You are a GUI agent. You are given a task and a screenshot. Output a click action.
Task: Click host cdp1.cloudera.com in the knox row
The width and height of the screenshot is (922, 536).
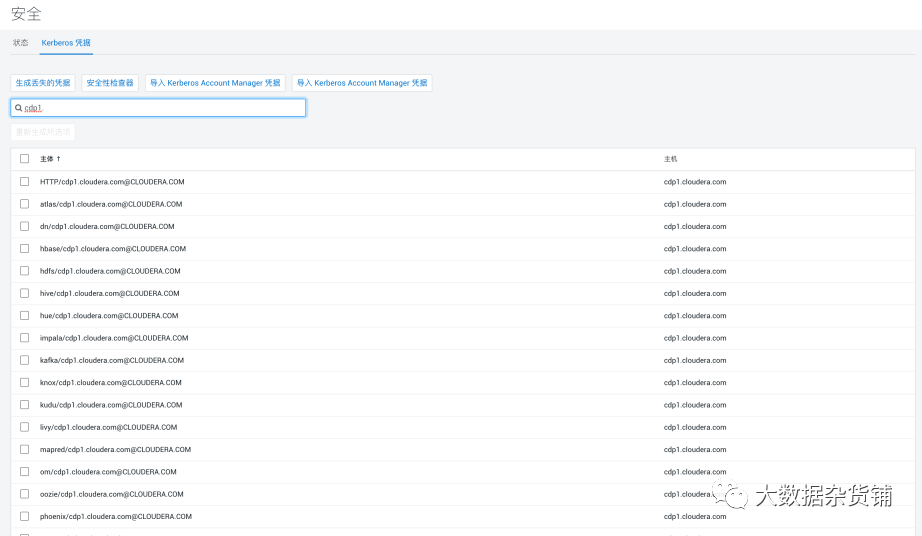695,383
